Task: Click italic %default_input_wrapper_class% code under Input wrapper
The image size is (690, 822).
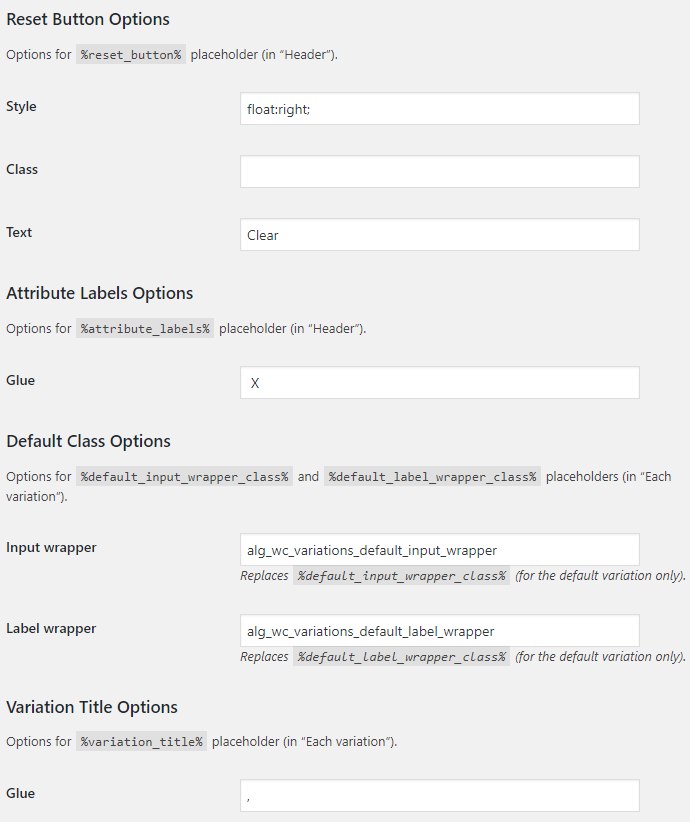Action: (x=401, y=576)
